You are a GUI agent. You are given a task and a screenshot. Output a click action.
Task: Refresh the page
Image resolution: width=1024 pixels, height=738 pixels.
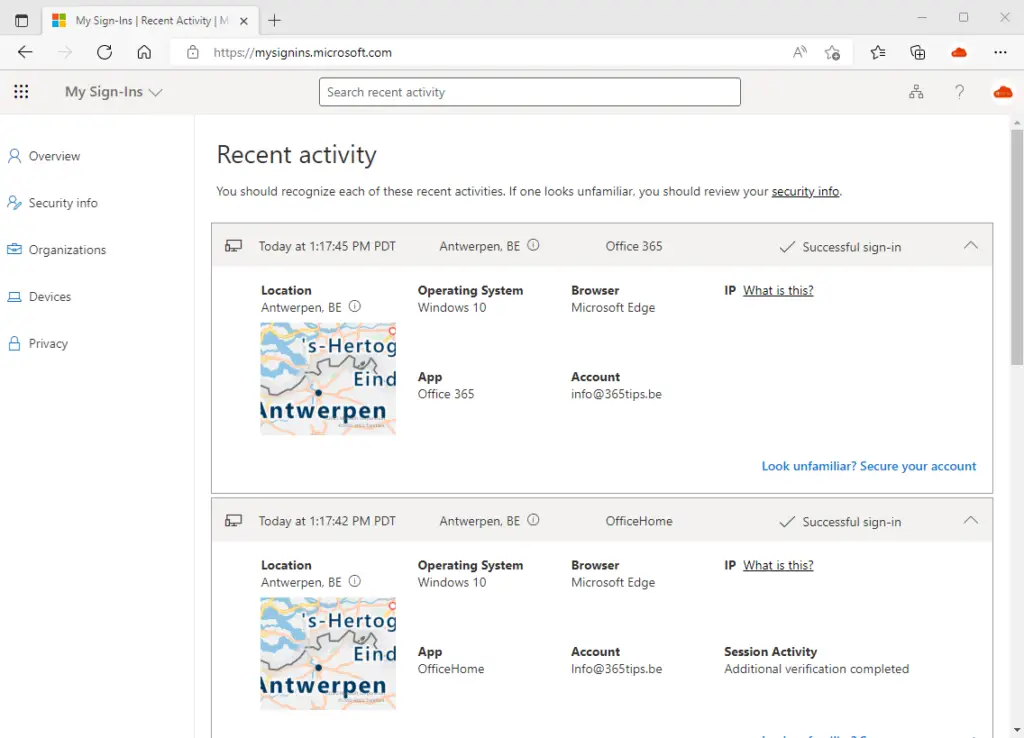104,52
